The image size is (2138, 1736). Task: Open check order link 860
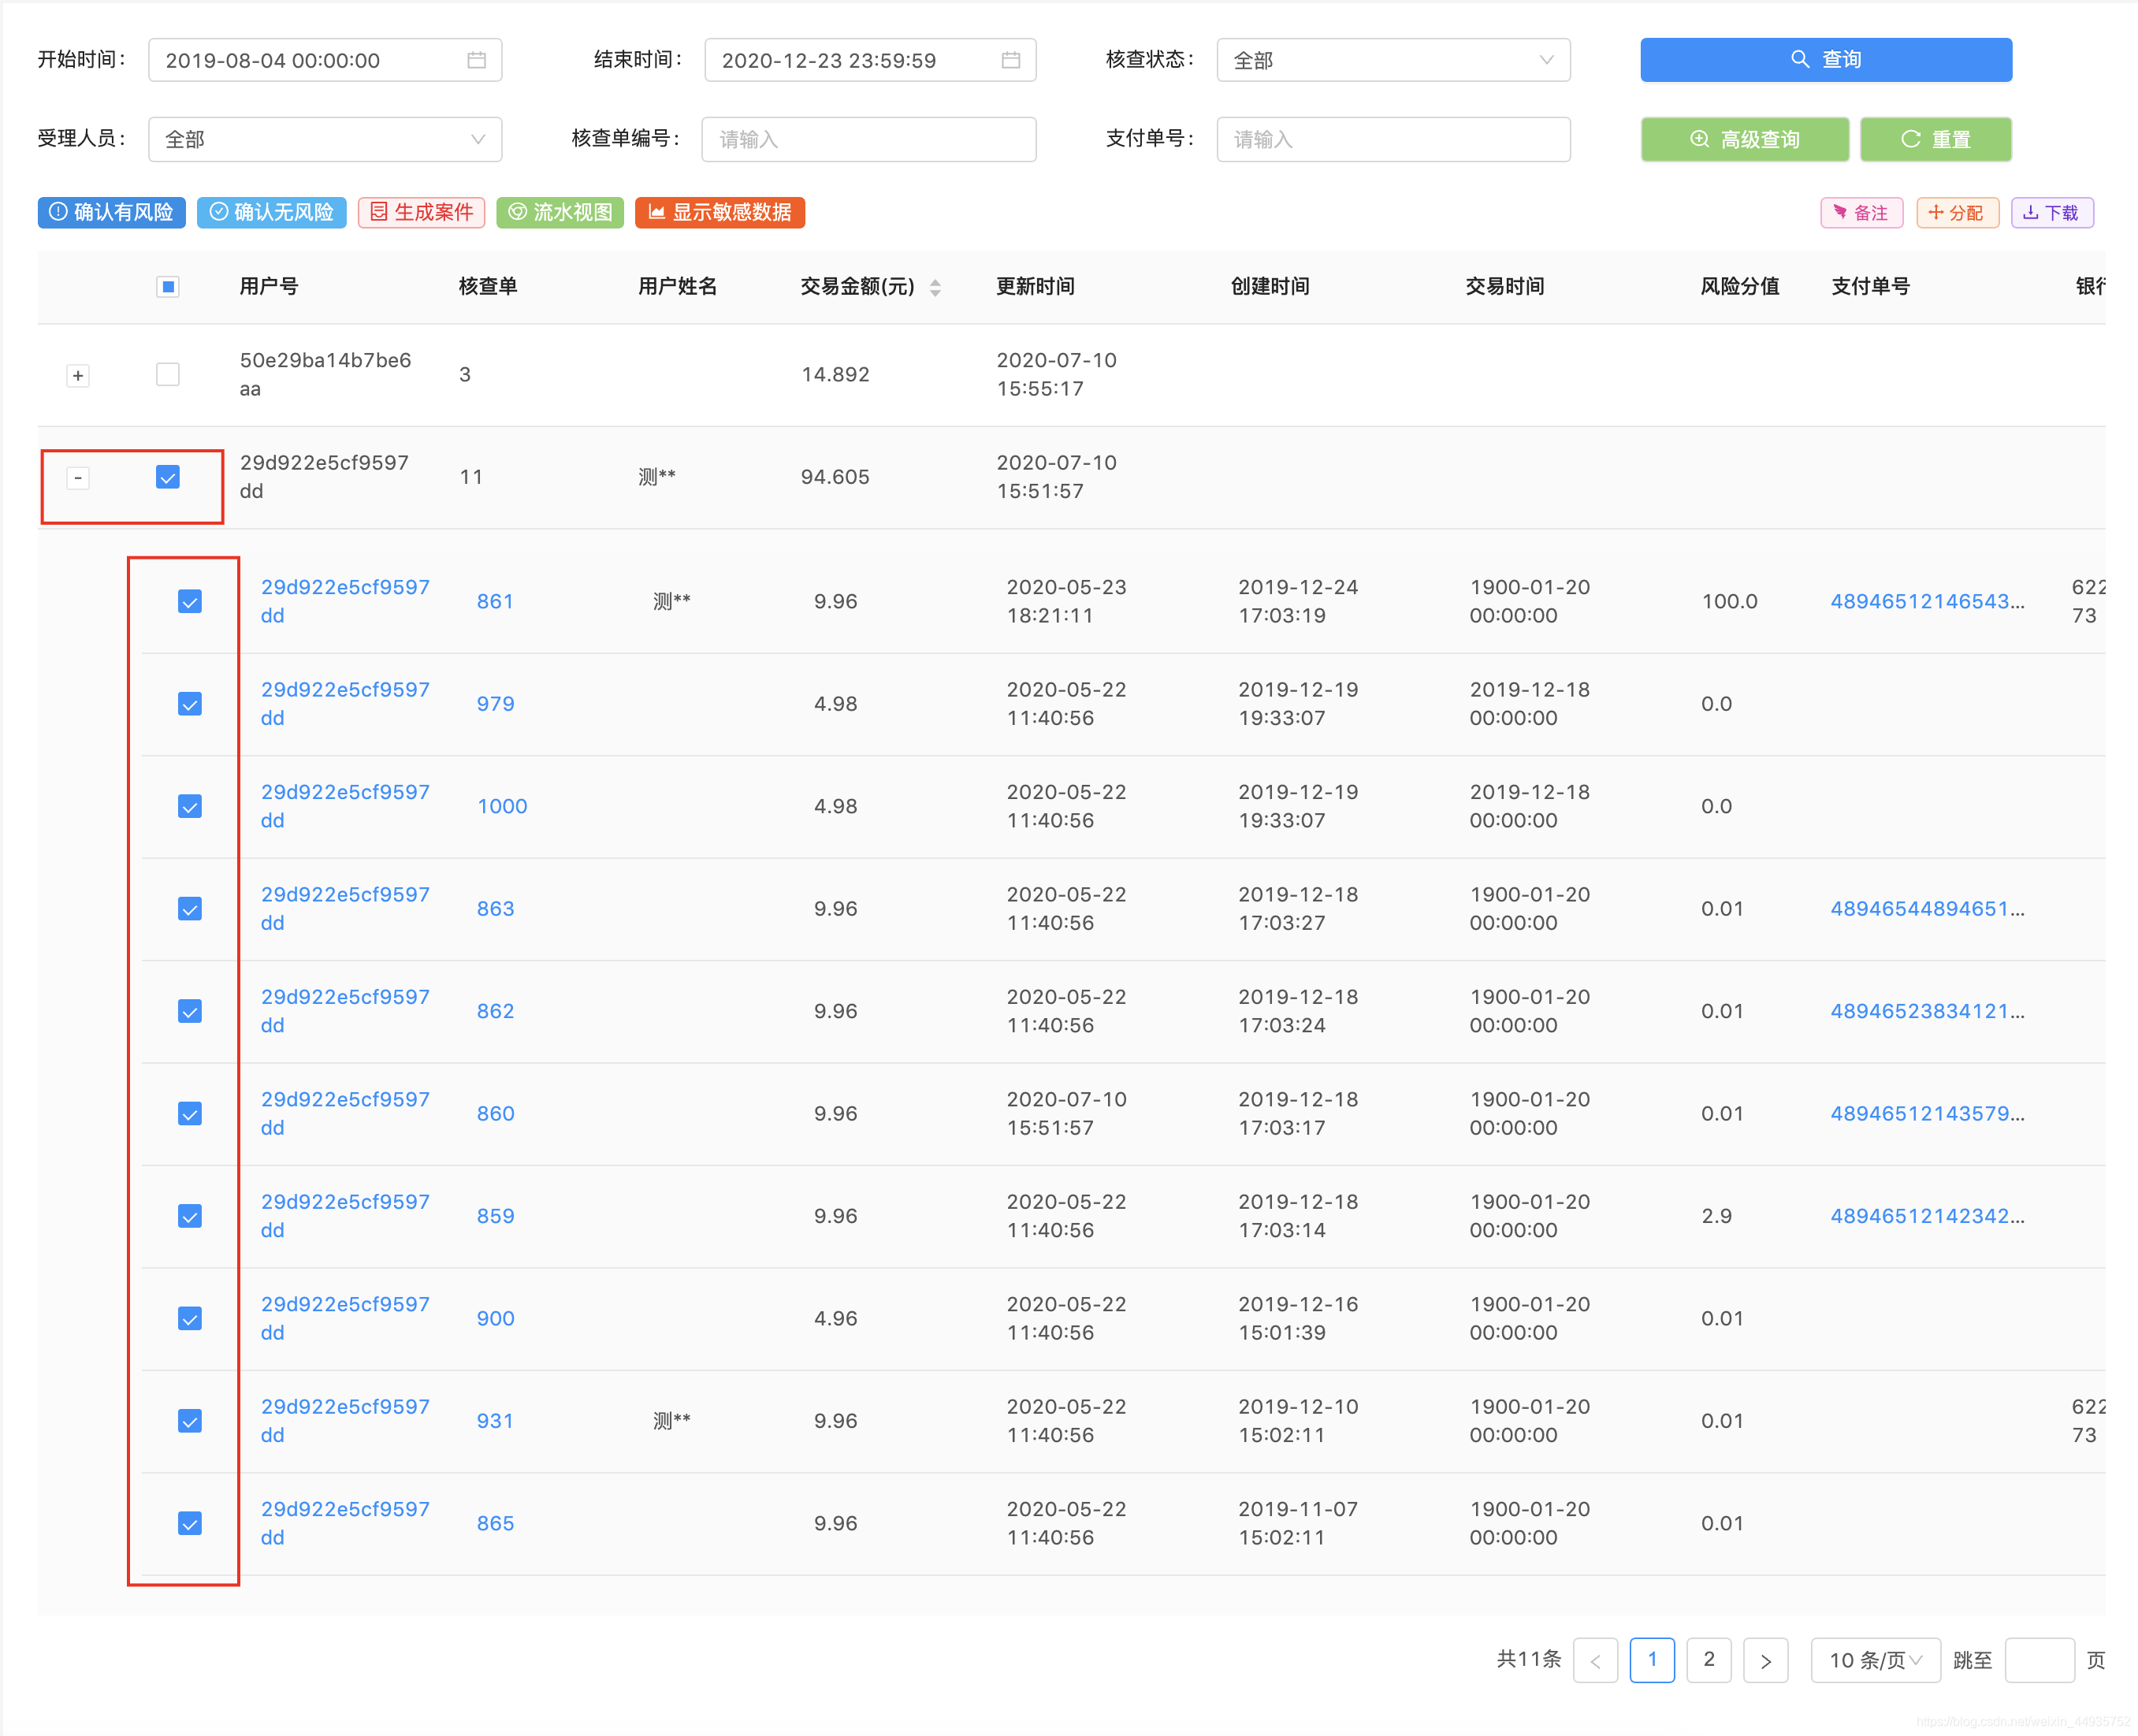[495, 1114]
